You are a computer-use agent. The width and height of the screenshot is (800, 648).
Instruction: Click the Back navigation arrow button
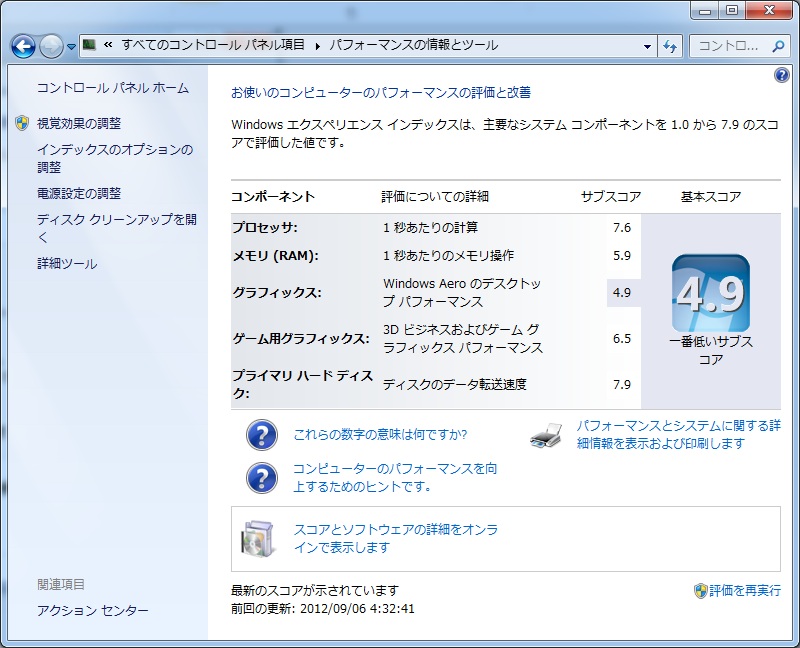(24, 46)
